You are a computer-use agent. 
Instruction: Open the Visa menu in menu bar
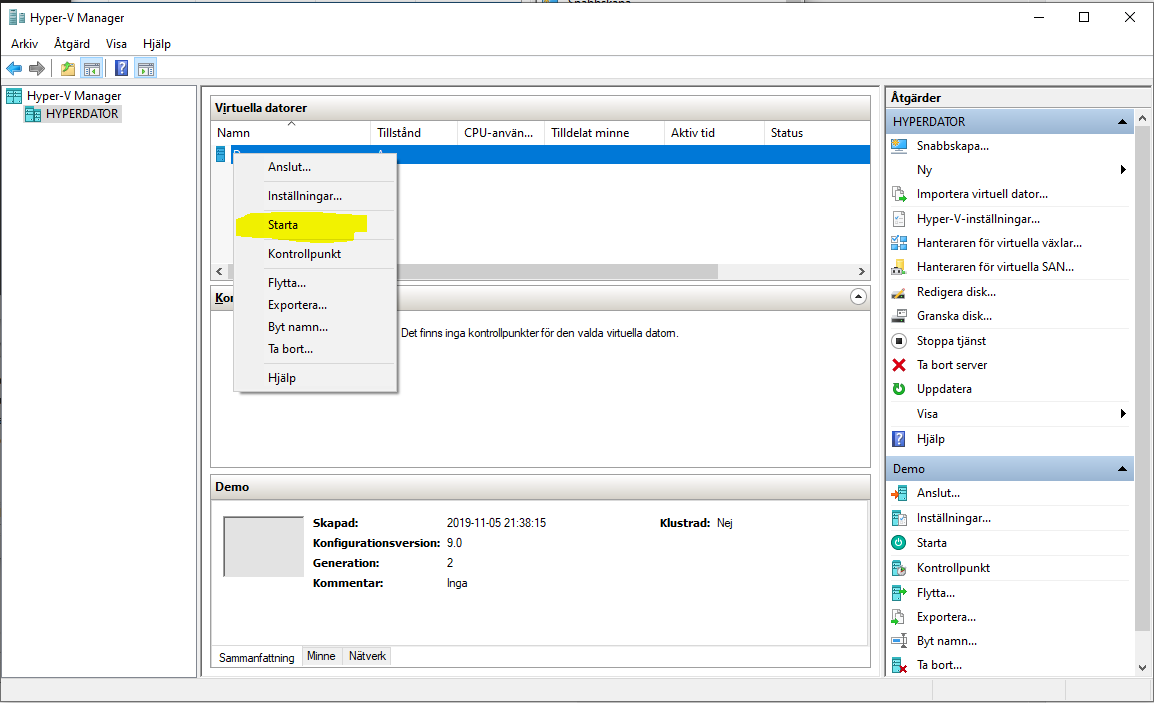[x=116, y=44]
